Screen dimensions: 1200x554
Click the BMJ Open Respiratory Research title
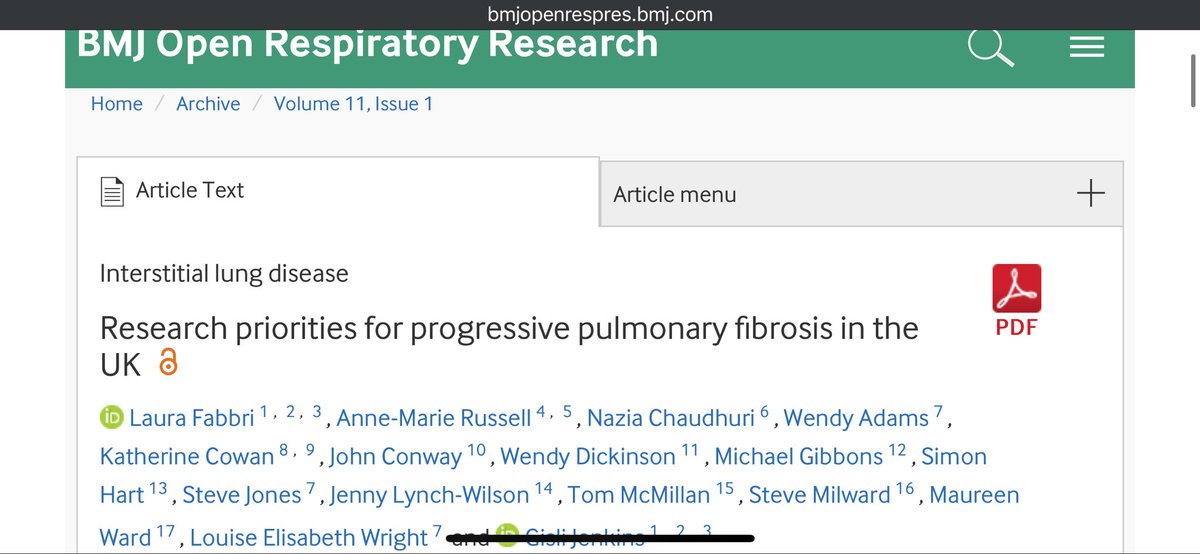coord(368,43)
